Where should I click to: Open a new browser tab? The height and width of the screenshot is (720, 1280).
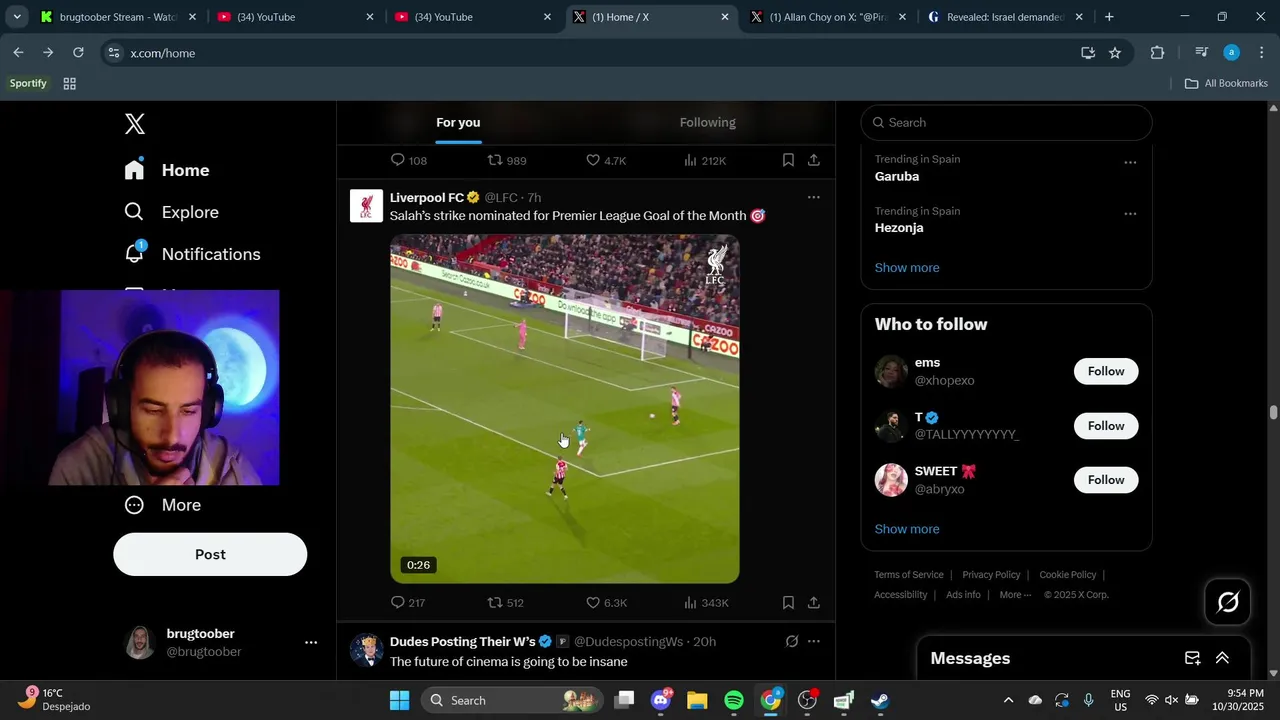[1109, 17]
